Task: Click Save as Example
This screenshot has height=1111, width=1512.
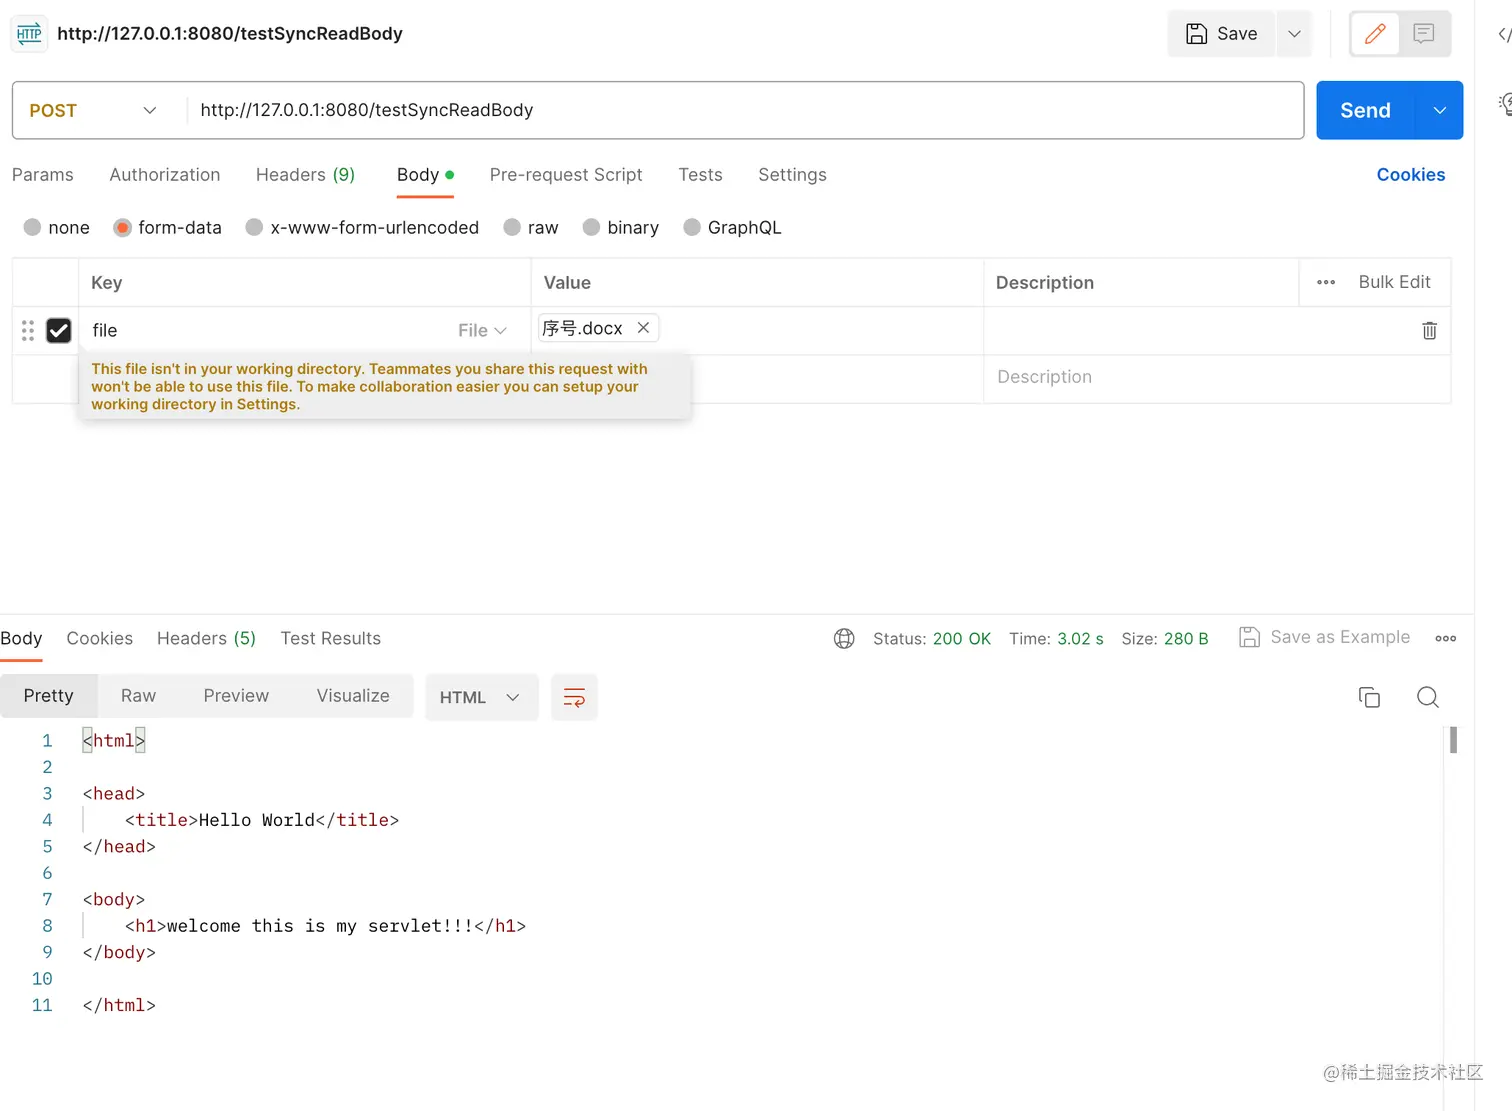Action: 1325,637
